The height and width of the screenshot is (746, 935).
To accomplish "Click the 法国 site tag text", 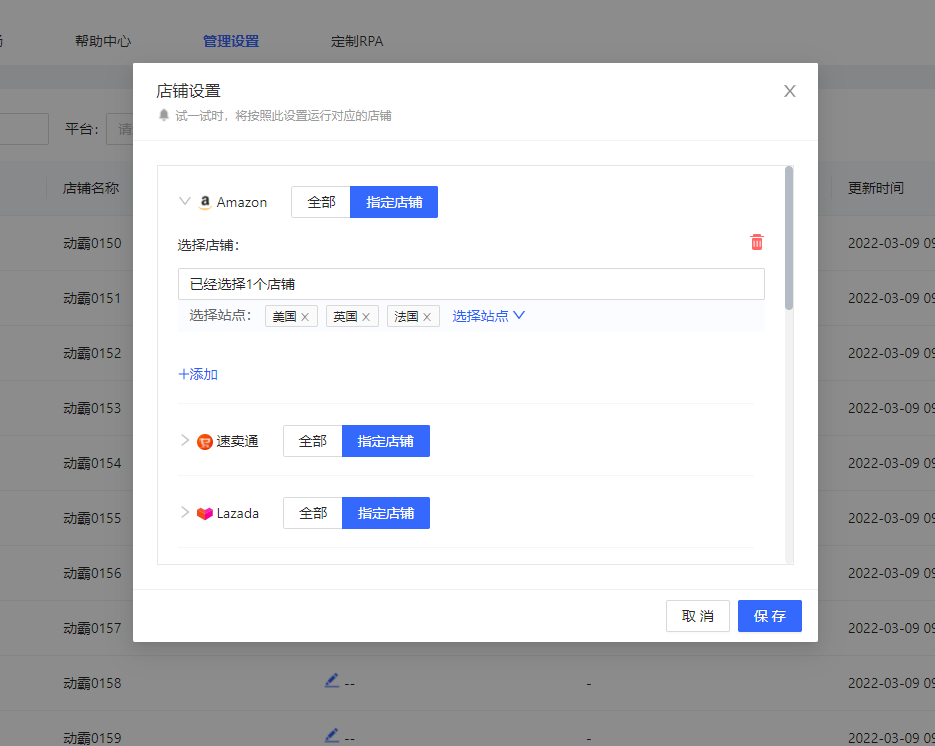I will click(406, 317).
